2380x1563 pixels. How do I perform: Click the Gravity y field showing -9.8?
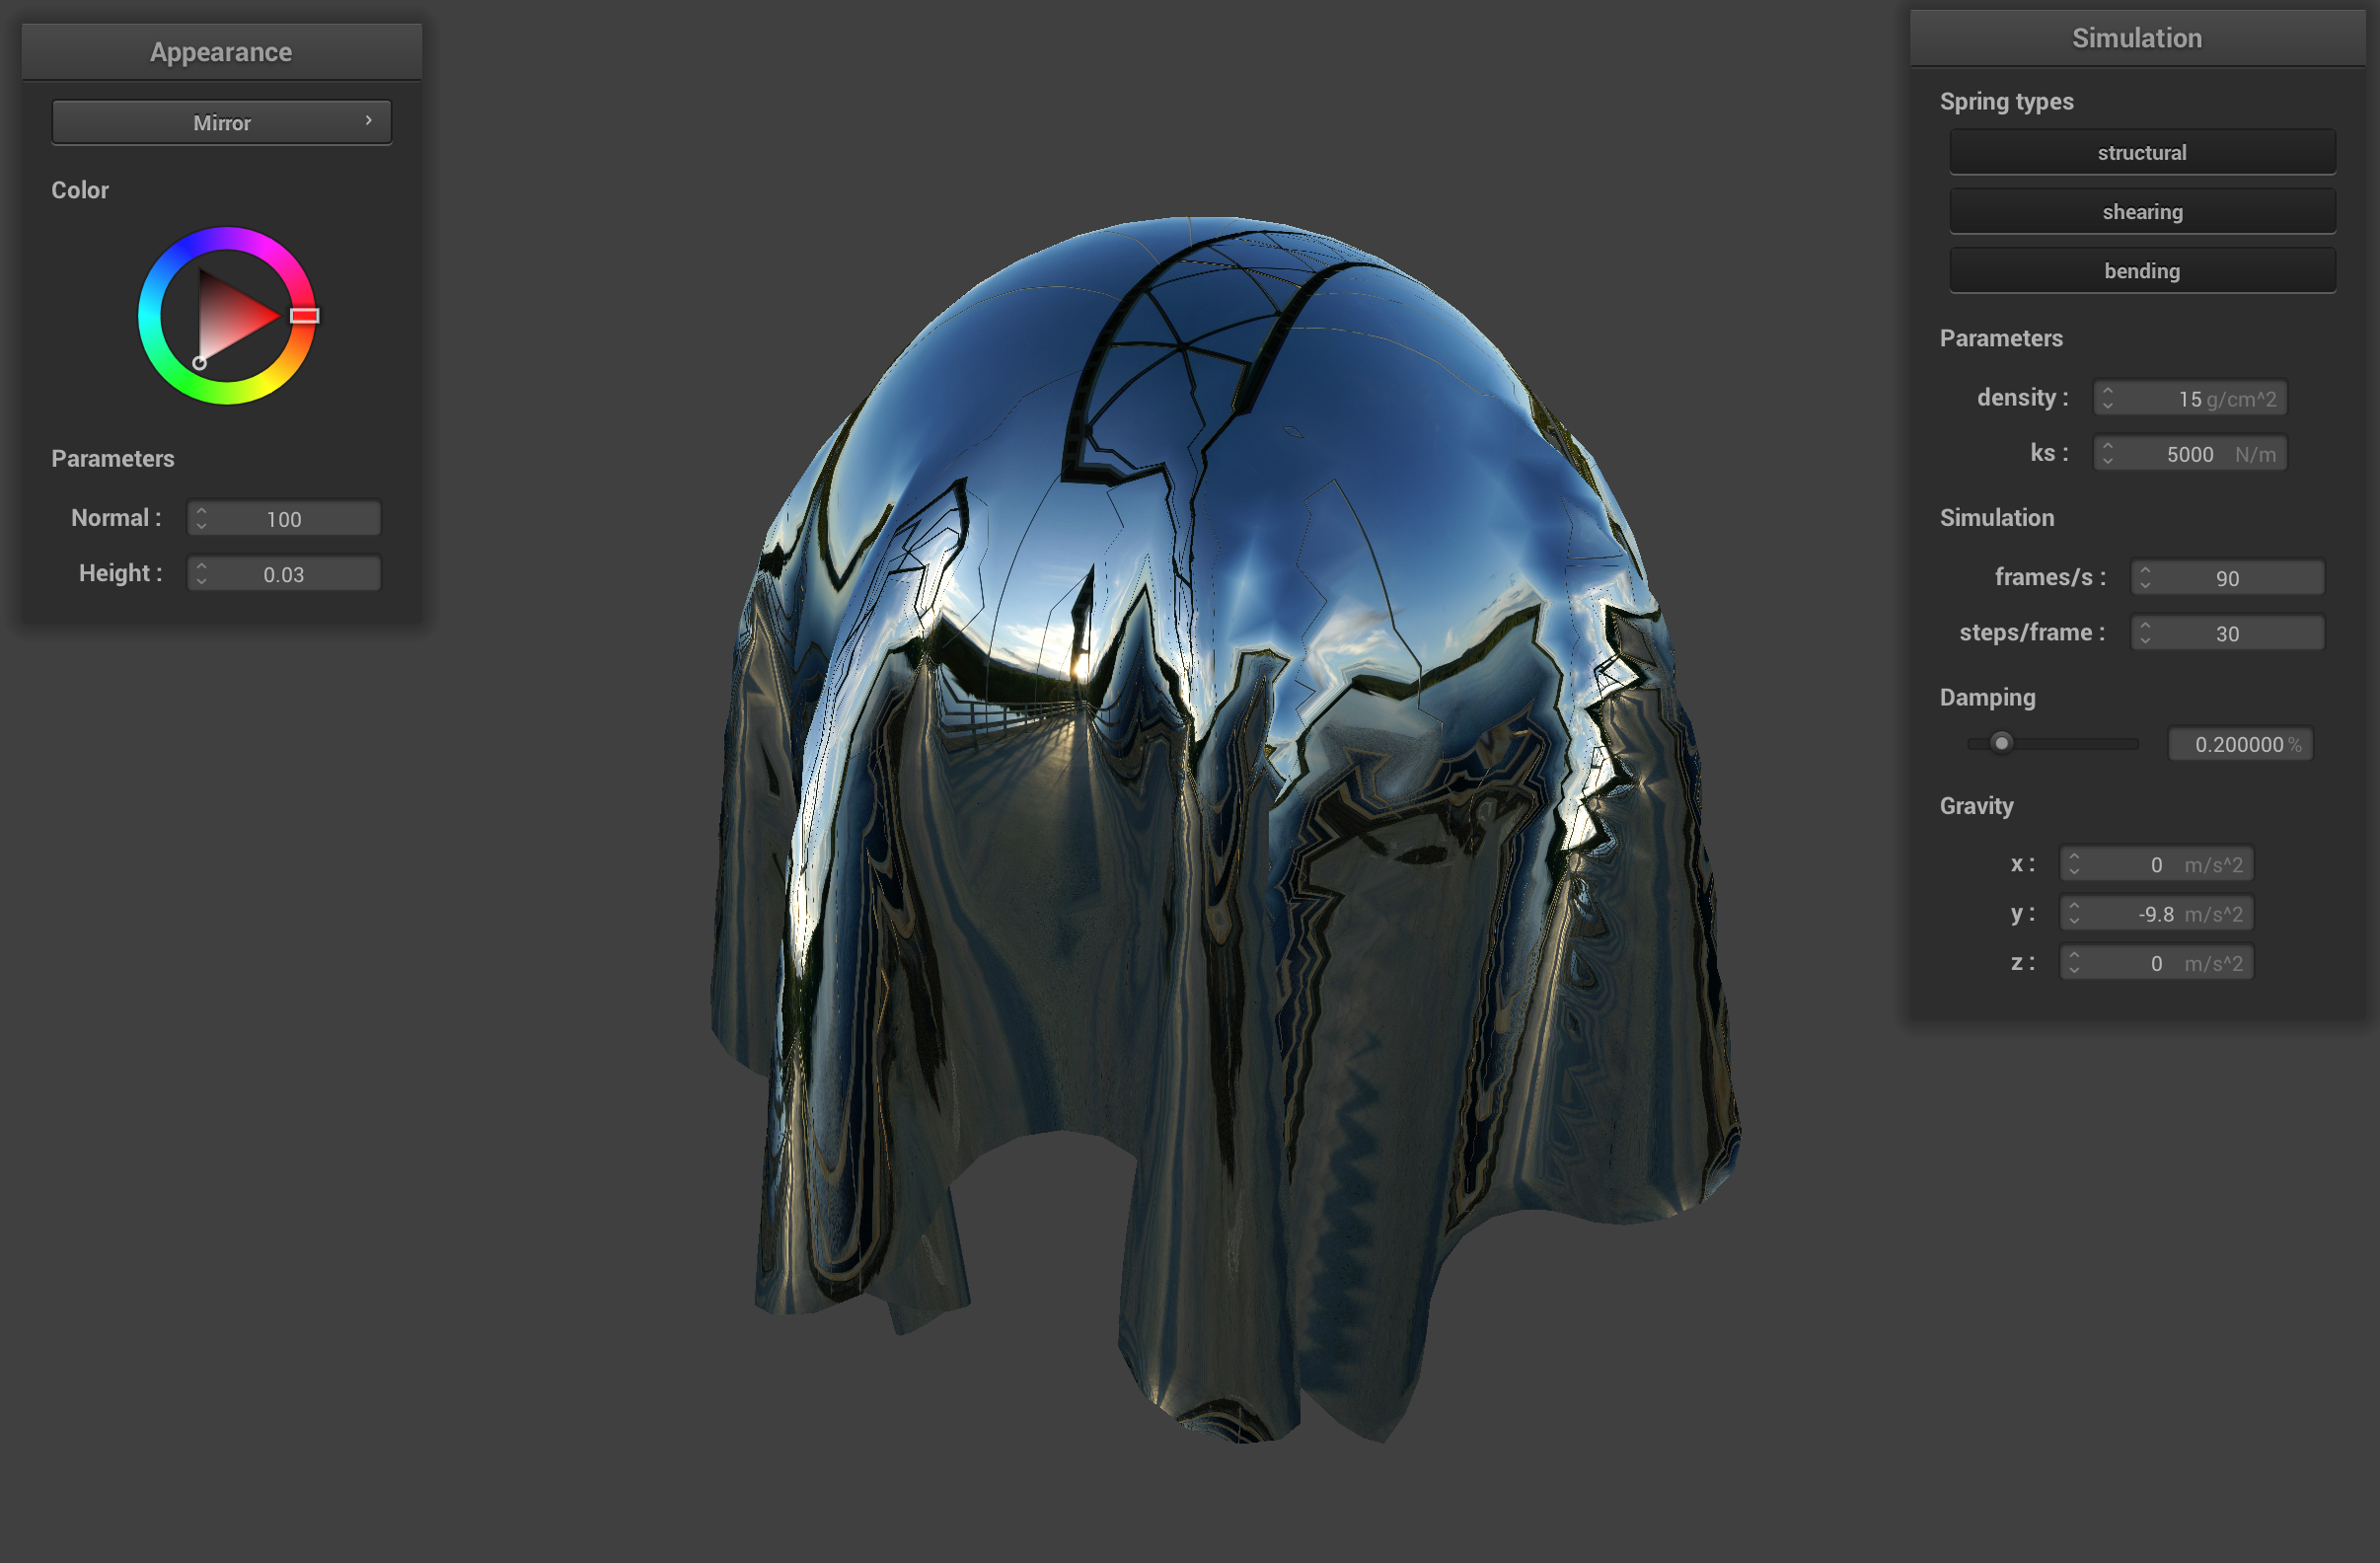(2155, 913)
